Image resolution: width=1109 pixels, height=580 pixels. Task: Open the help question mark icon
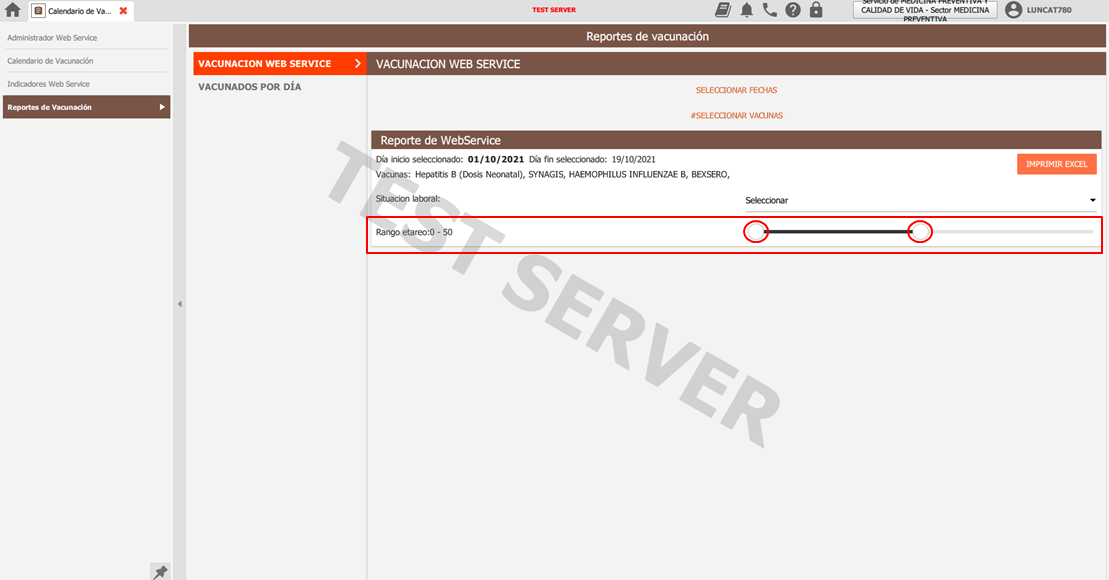point(792,10)
